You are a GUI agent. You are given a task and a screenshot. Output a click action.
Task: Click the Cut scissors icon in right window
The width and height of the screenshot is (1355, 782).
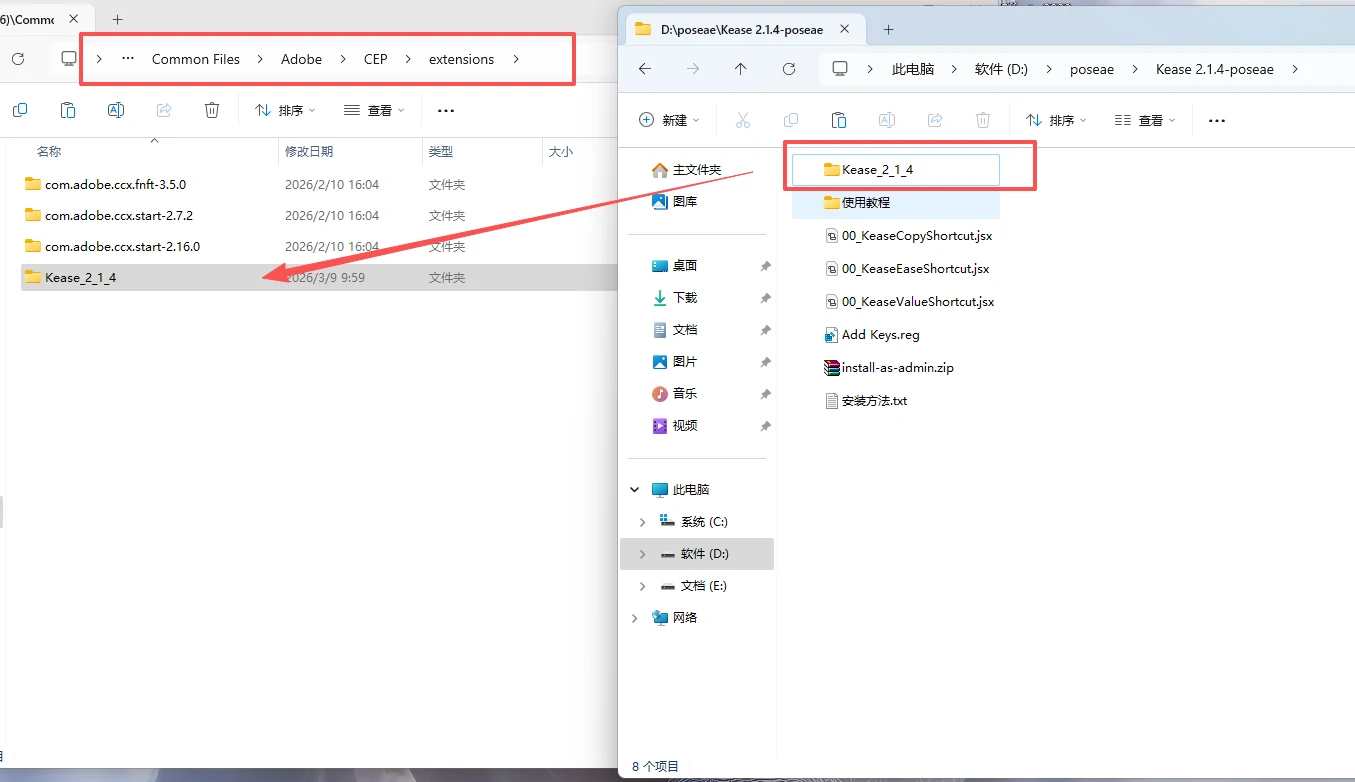click(743, 119)
